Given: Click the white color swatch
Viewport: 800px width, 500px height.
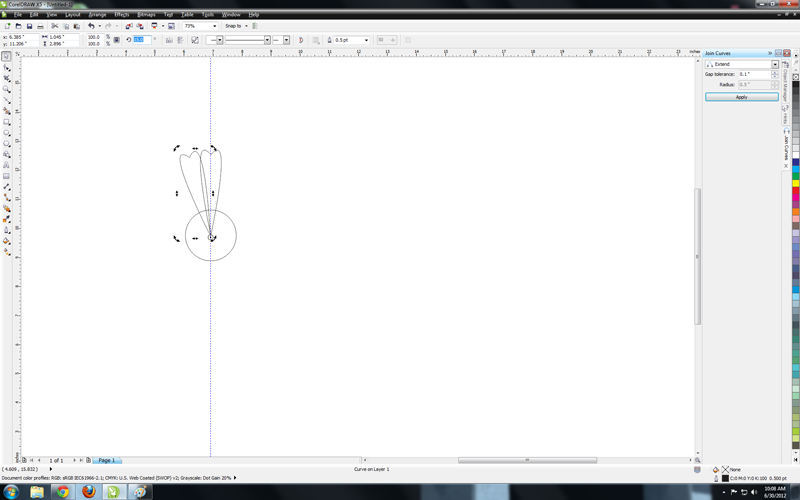Looking at the screenshot, I should tap(795, 155).
